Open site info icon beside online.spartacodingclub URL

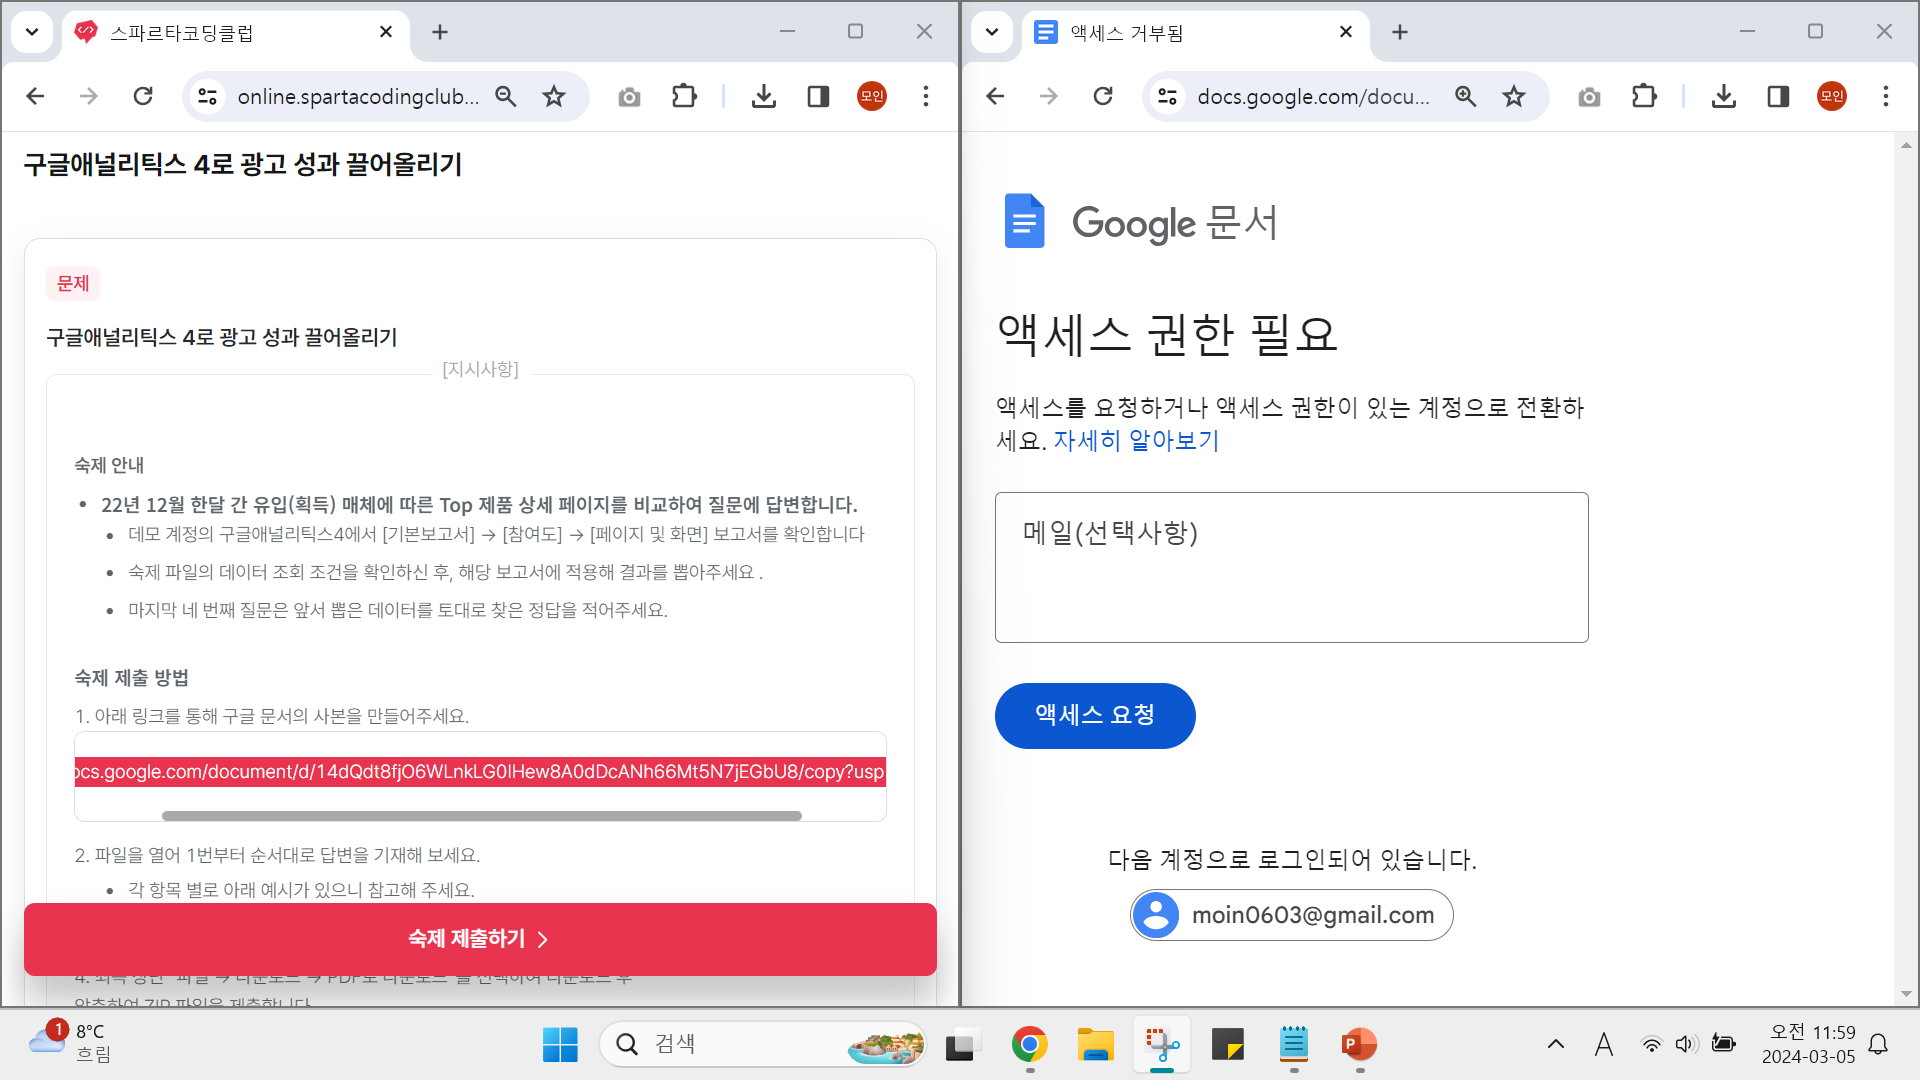click(207, 96)
